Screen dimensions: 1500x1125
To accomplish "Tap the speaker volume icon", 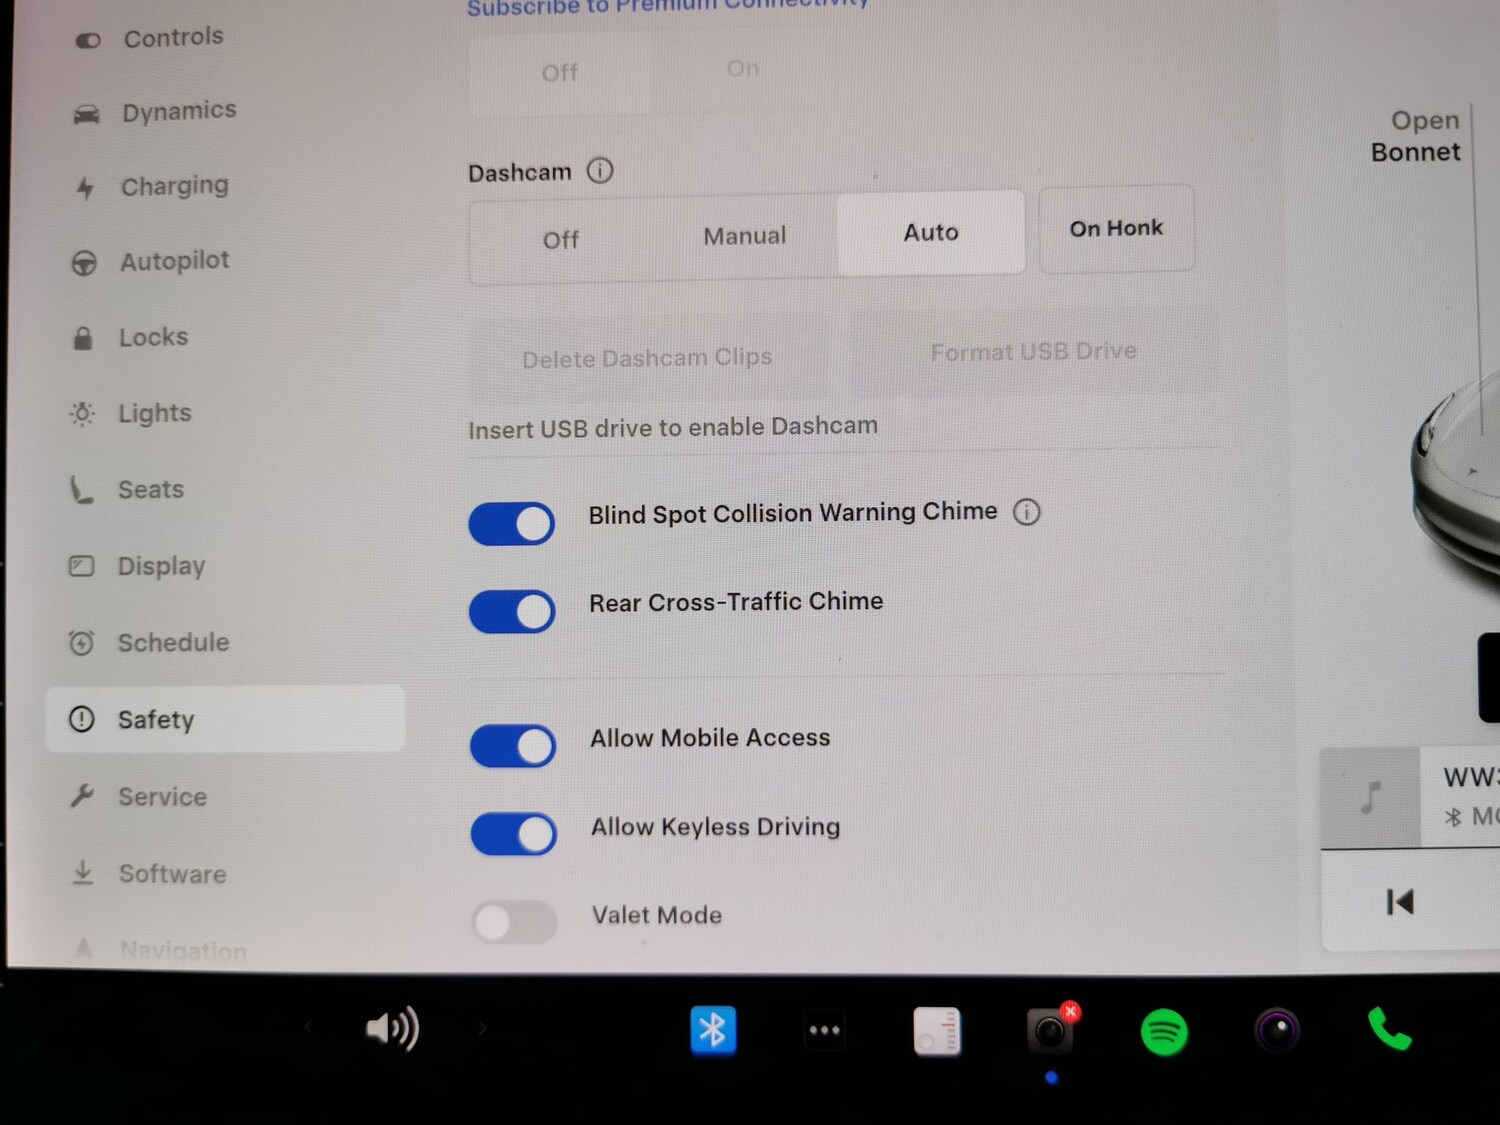I will (x=392, y=1029).
